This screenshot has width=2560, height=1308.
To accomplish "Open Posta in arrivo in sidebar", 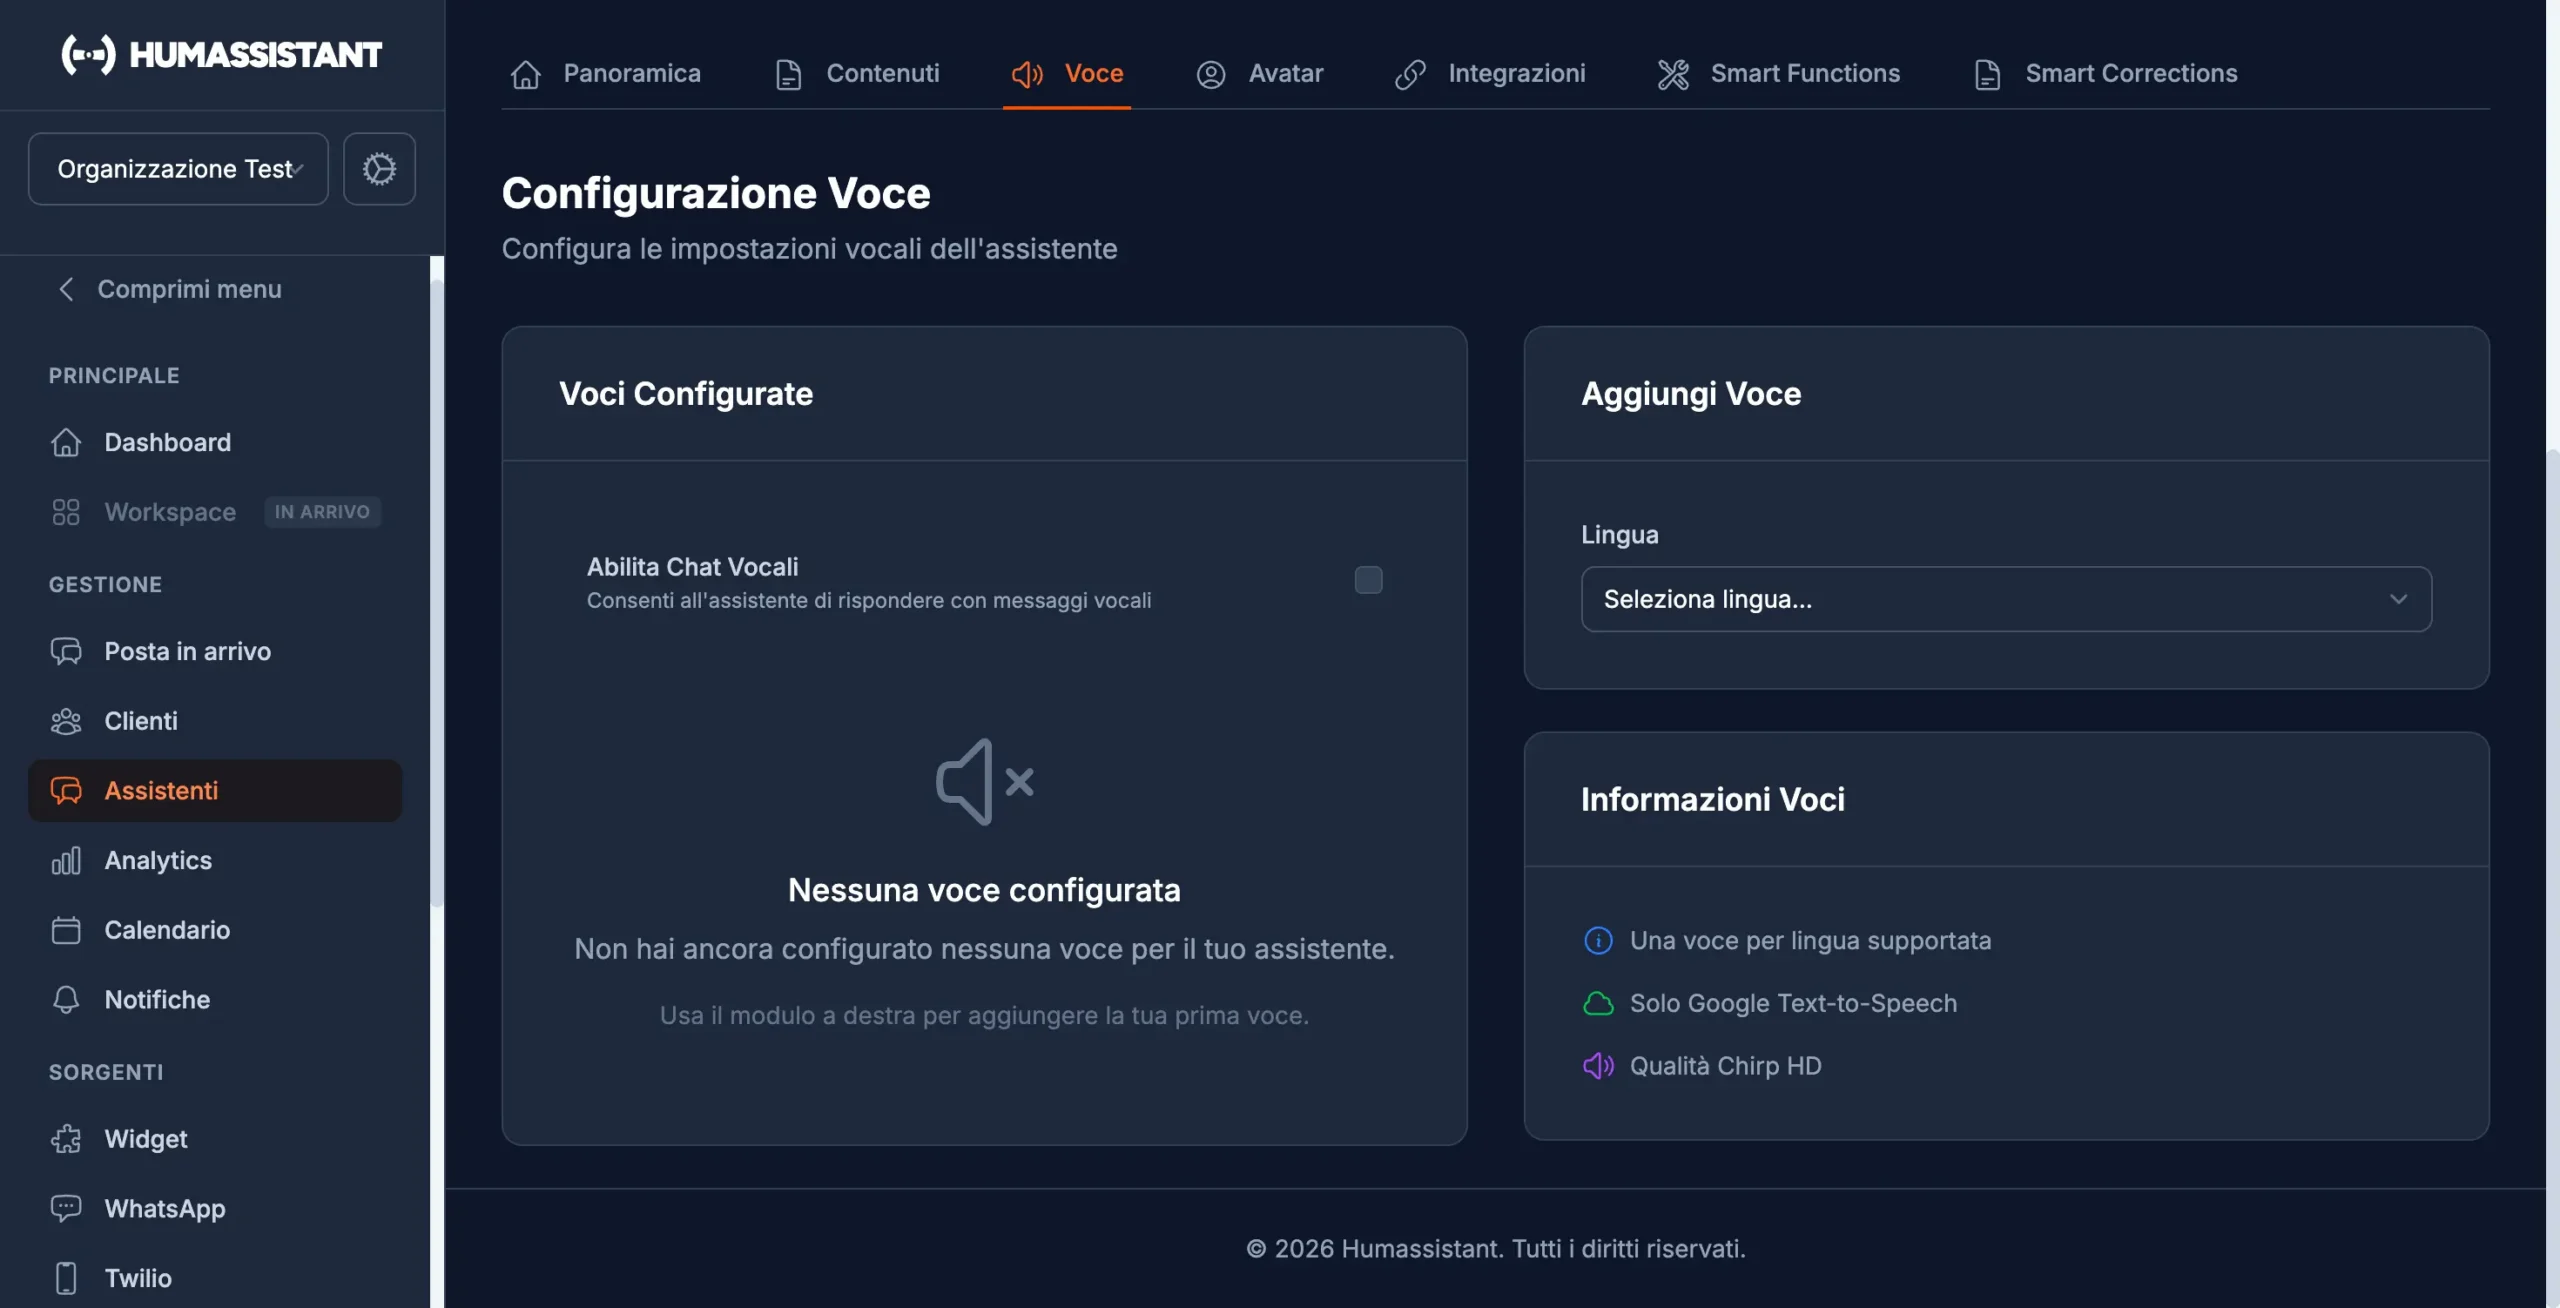I will click(x=187, y=651).
